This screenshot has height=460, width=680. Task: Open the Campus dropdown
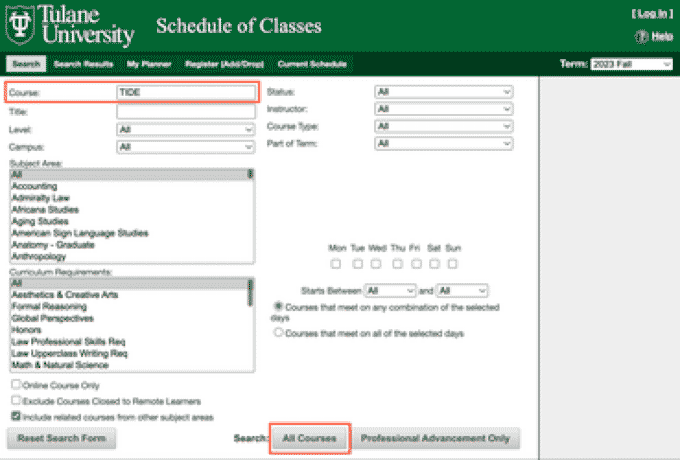[186, 147]
